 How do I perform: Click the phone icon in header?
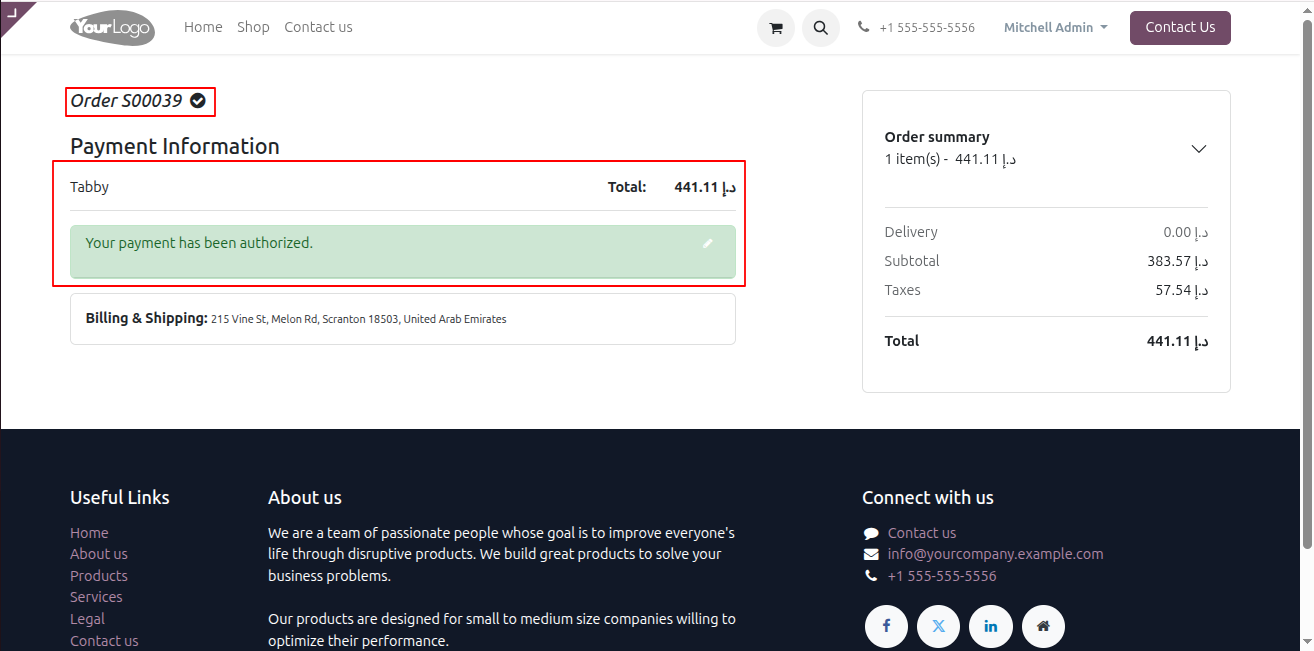[x=863, y=27]
